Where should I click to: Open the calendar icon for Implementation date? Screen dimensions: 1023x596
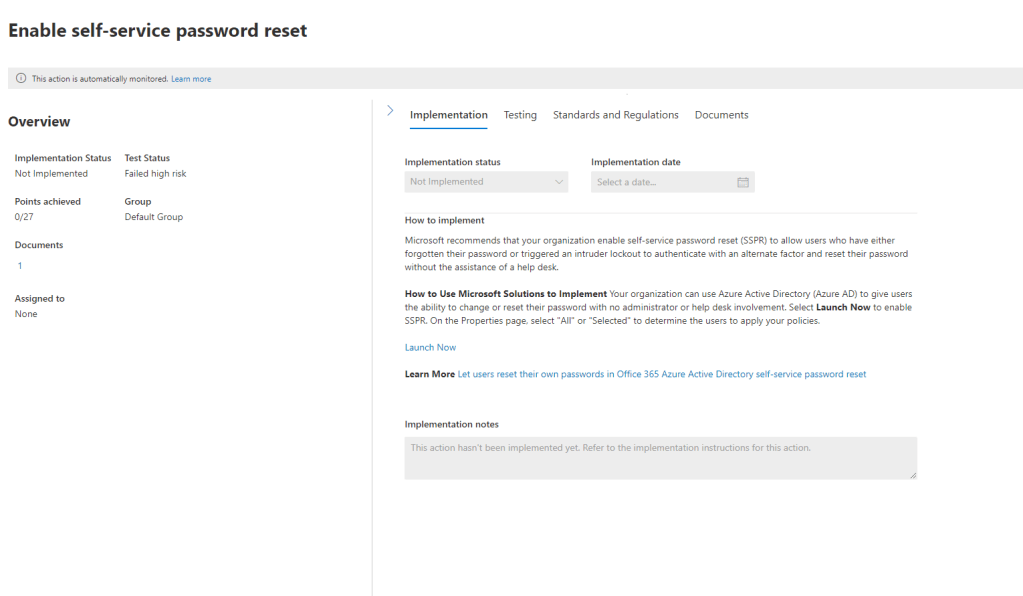pos(743,182)
